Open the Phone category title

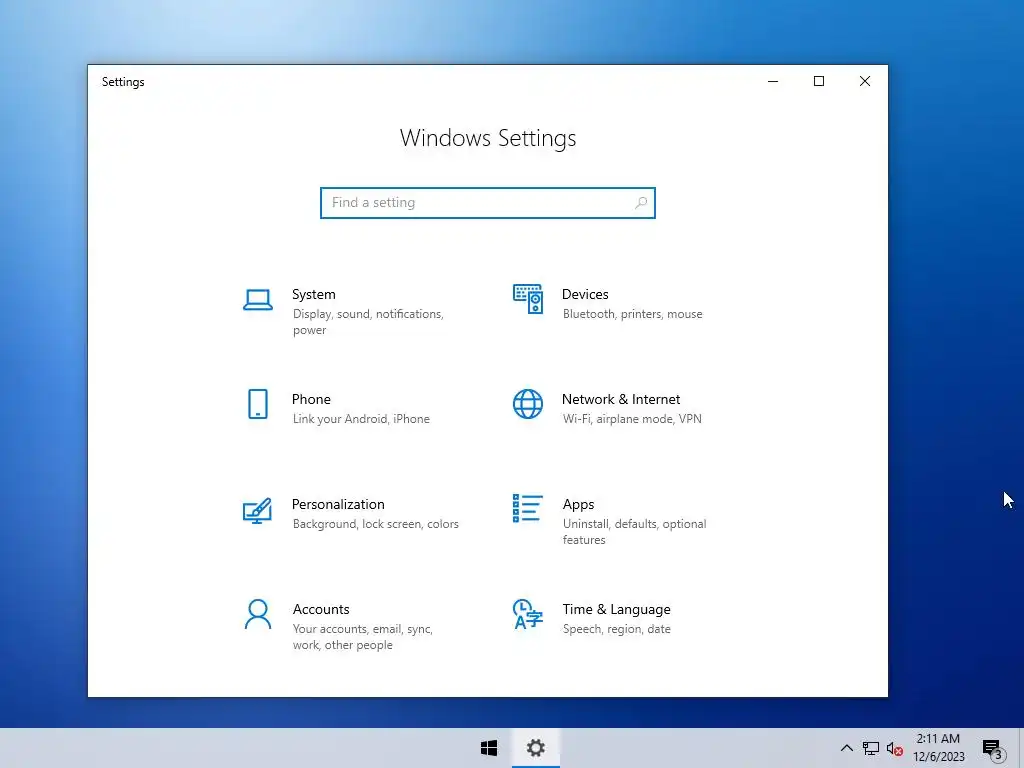click(311, 399)
